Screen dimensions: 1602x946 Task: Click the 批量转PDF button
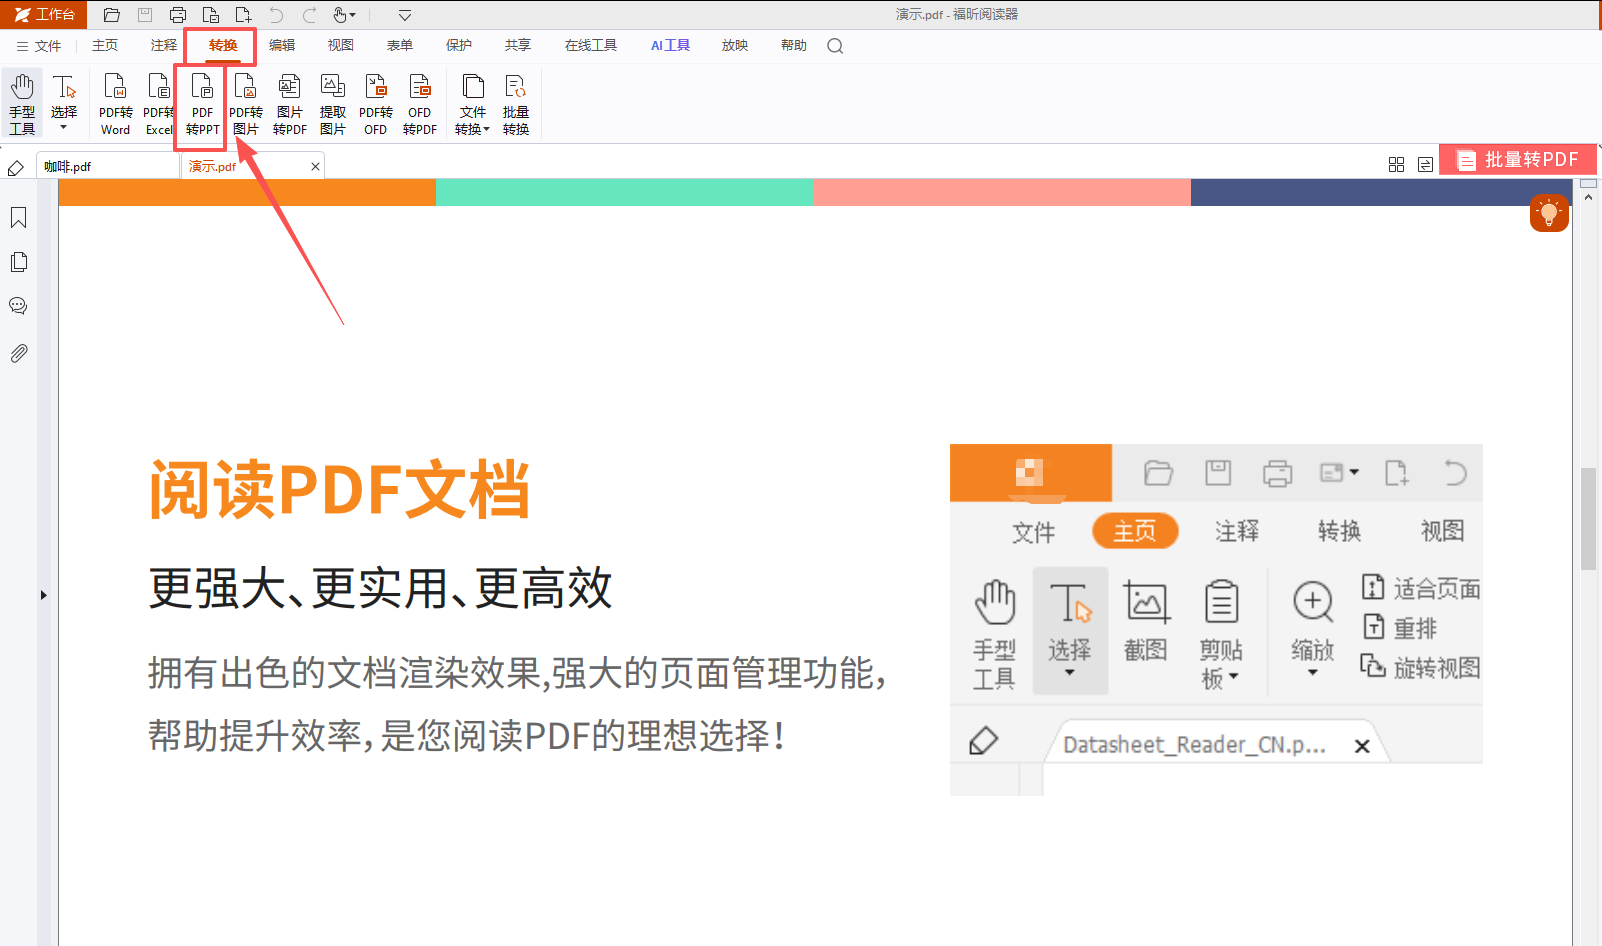[1517, 160]
